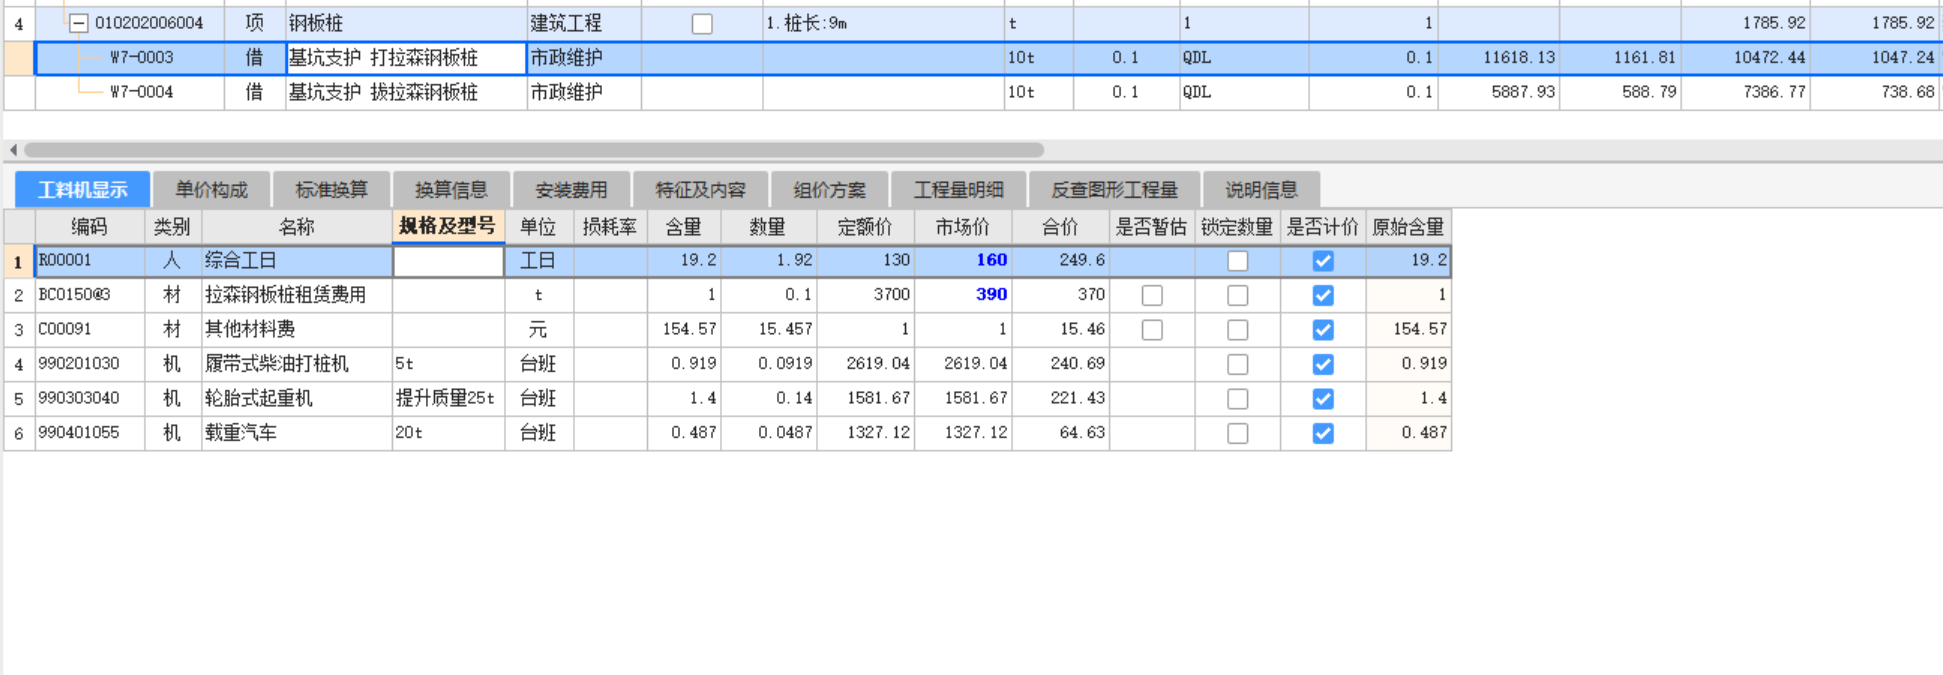Image resolution: width=1943 pixels, height=675 pixels.
Task: Open the 单价构成 tab
Action: pyautogui.click(x=211, y=190)
